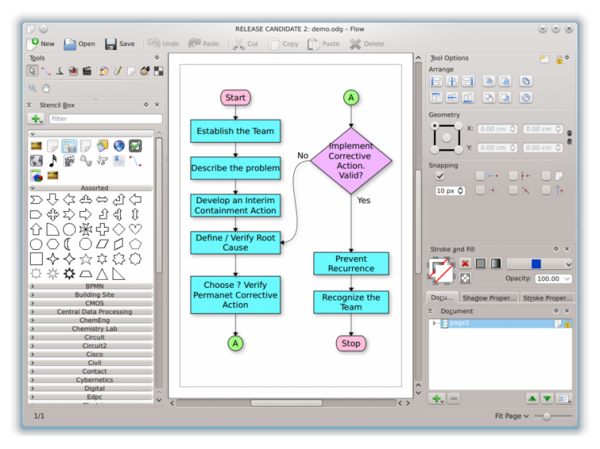This screenshot has width=600, height=449.
Task: Click green plus add-layer button in Document panel
Action: point(438,398)
